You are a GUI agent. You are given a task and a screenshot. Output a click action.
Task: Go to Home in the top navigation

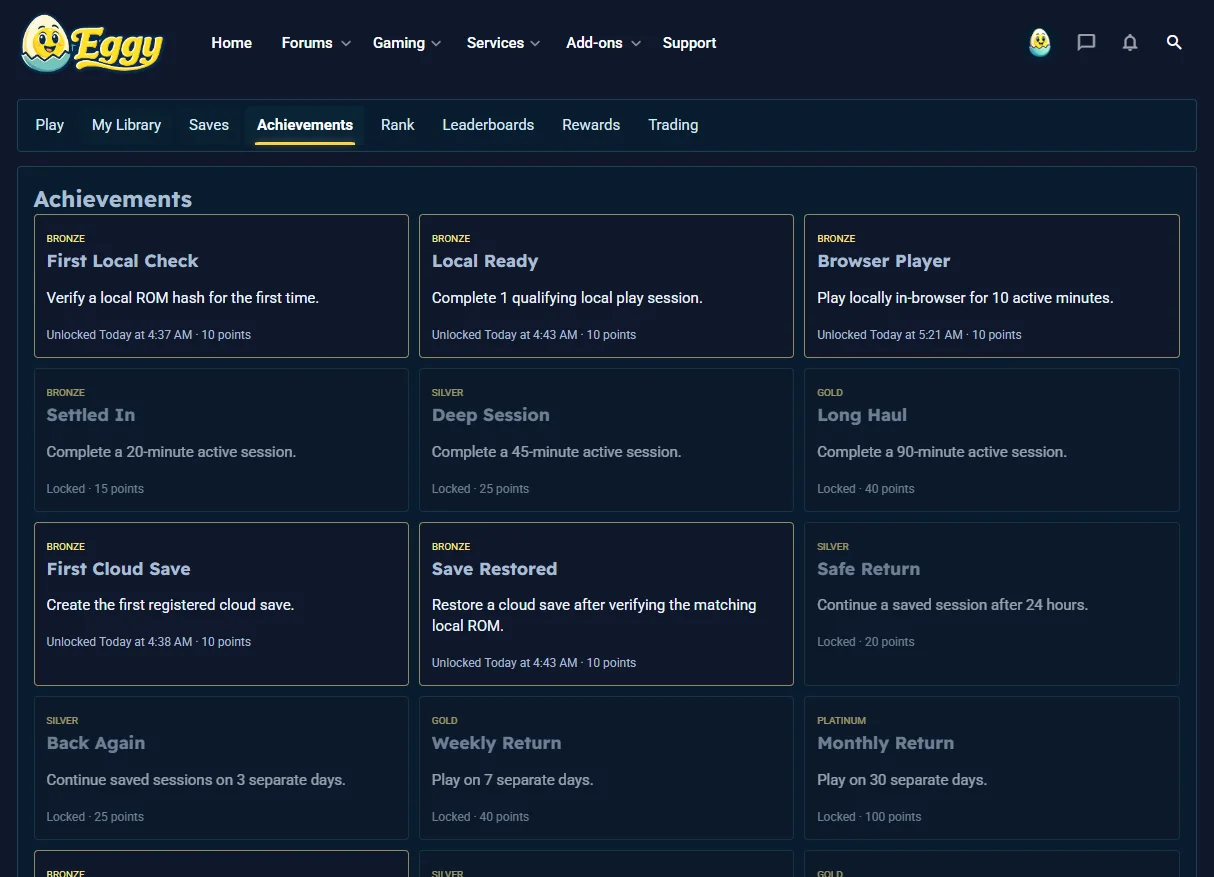coord(232,43)
